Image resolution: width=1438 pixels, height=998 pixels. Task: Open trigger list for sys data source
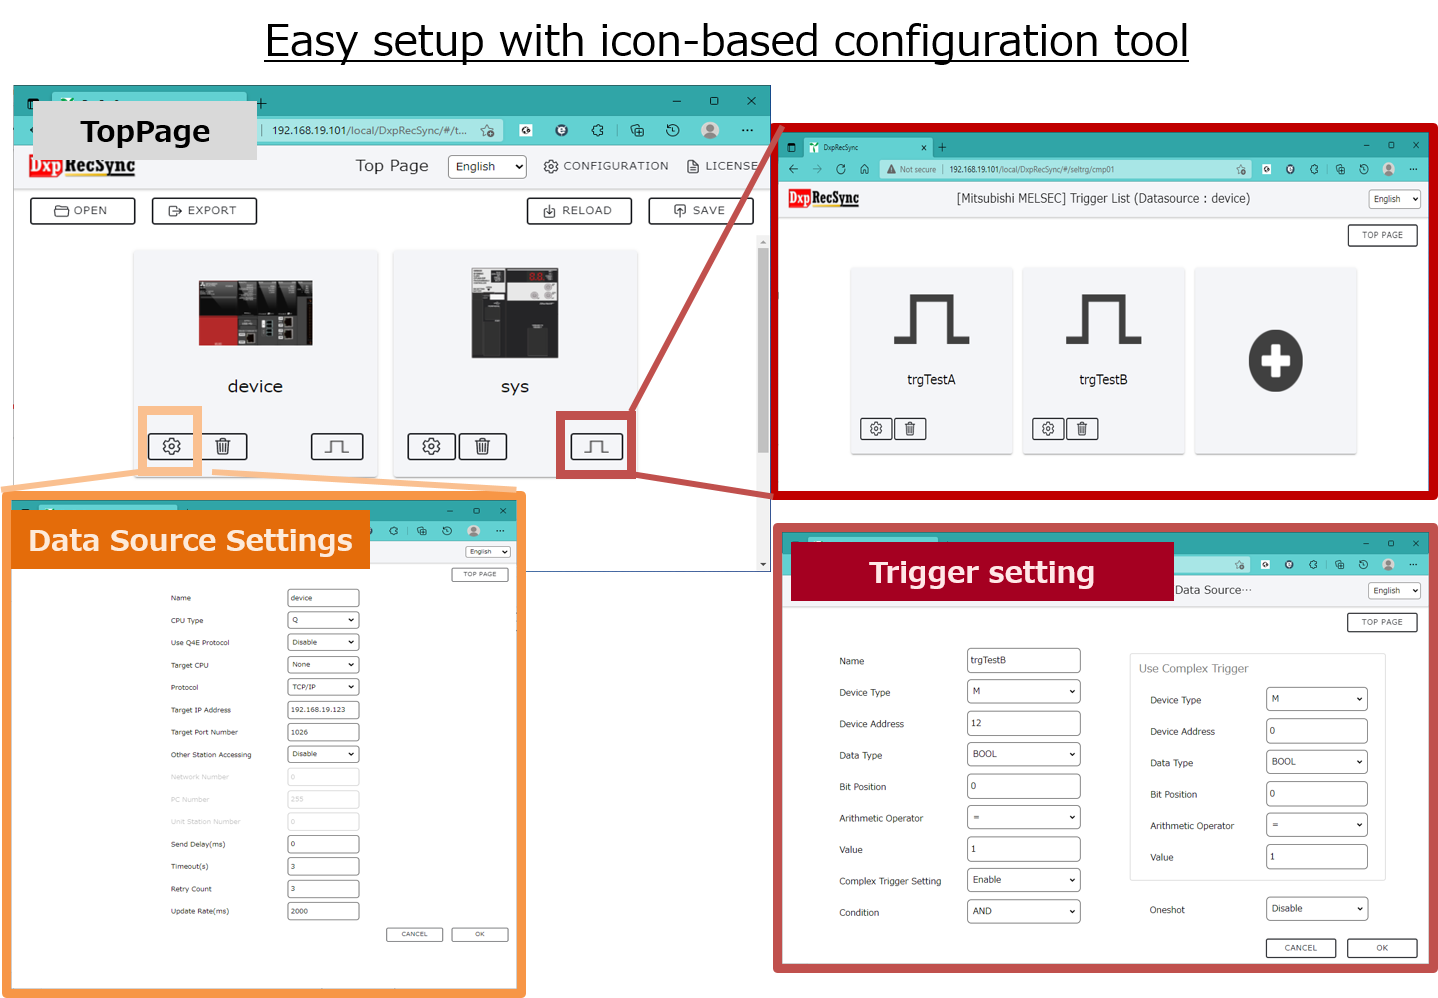point(596,446)
